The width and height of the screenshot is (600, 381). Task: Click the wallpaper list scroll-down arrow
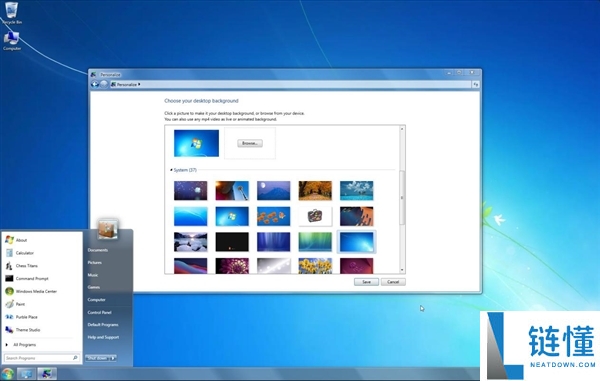click(x=402, y=270)
